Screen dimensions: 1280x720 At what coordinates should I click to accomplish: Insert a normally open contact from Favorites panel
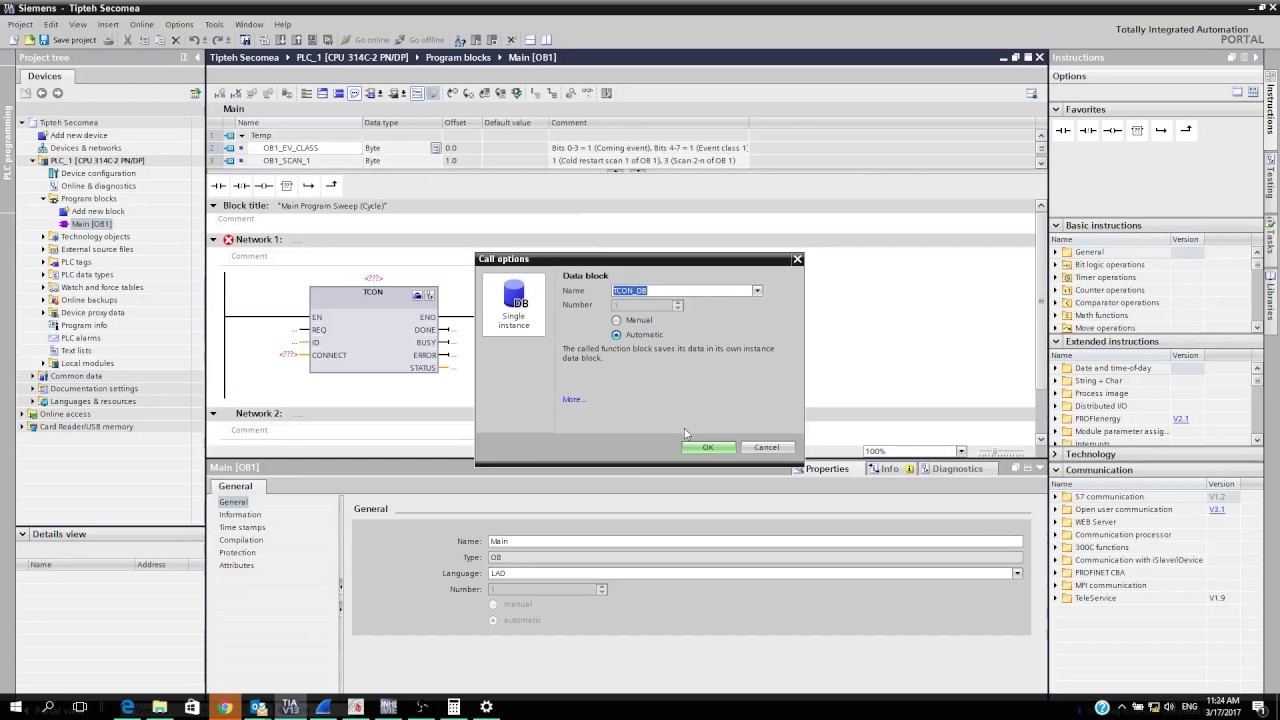[1063, 130]
